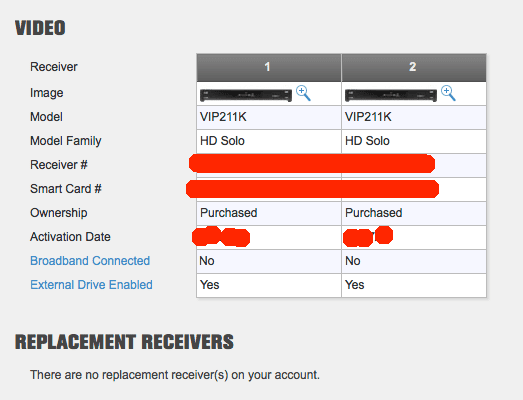Image resolution: width=523 pixels, height=400 pixels.
Task: Select receiver 2 device thumbnail image
Action: click(x=391, y=95)
